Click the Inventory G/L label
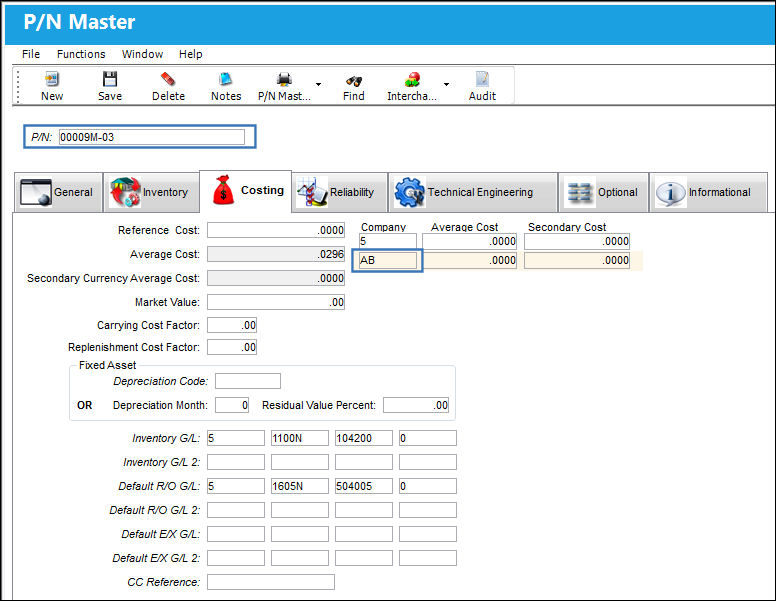This screenshot has height=601, width=776. 166,438
